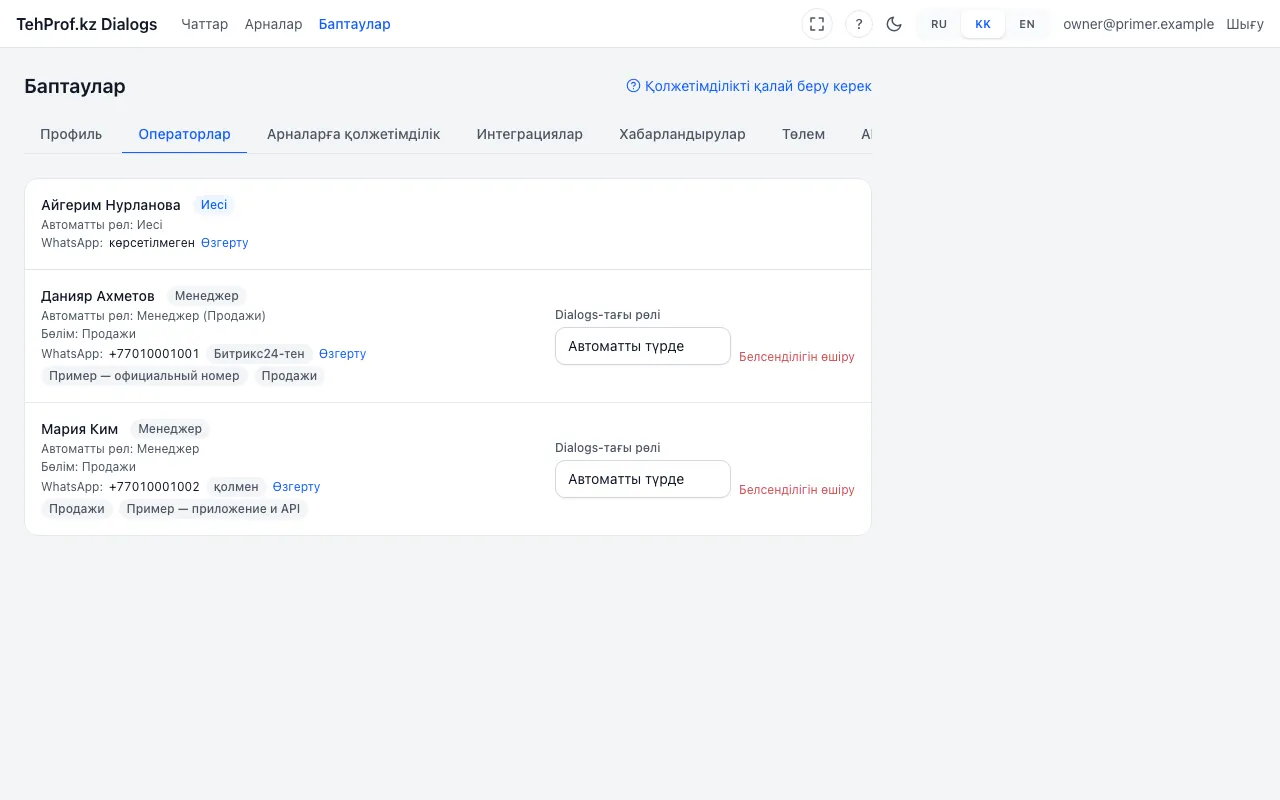This screenshot has width=1280, height=800.
Task: Select RU language option
Action: click(939, 24)
